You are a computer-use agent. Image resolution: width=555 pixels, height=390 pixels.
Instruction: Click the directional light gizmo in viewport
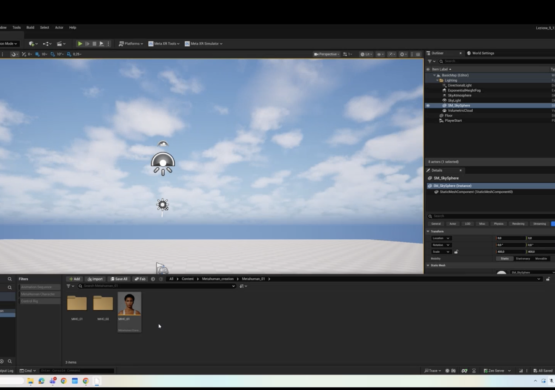(x=162, y=205)
